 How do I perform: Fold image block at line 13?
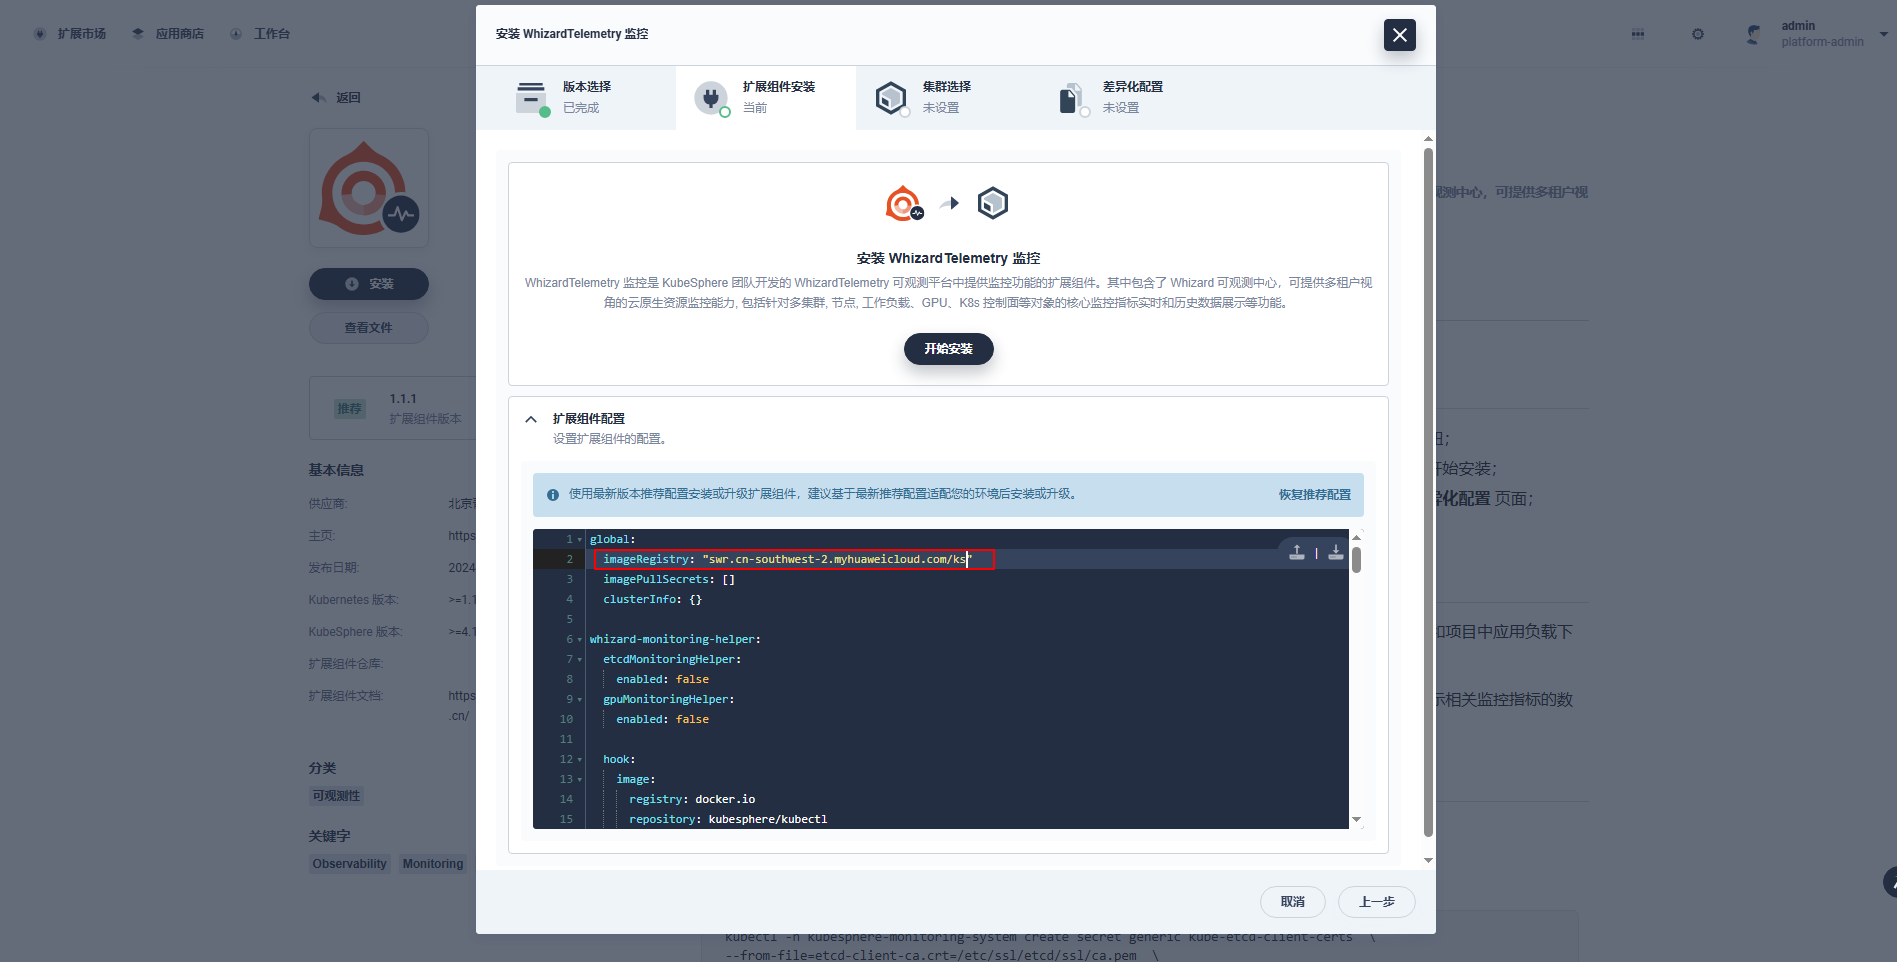[x=579, y=780]
